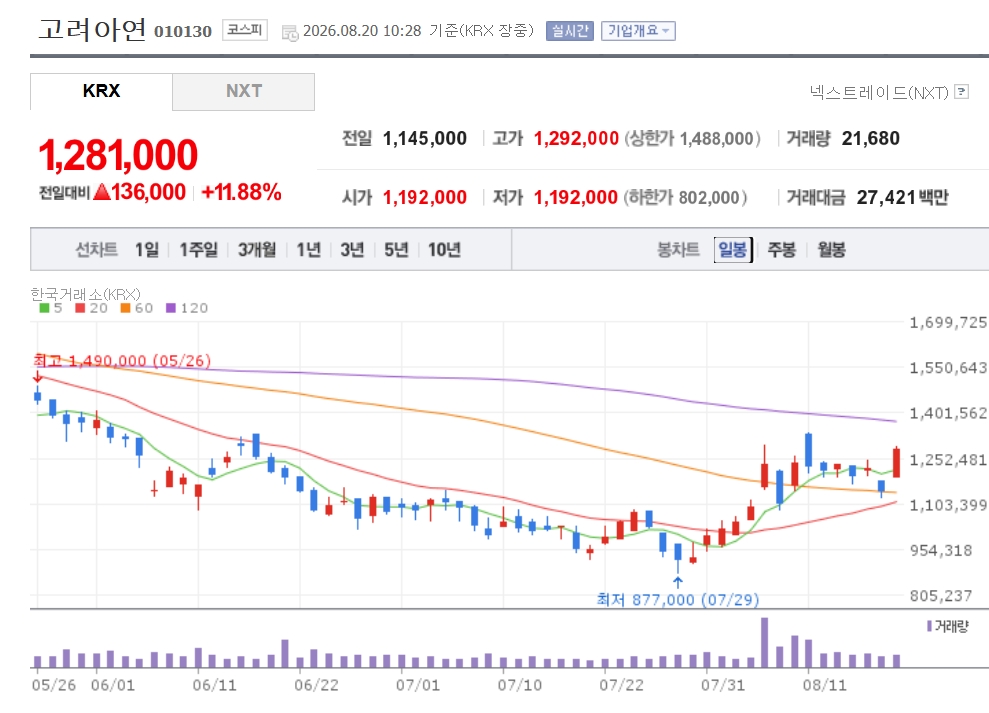Click the 코스피 market badge
Image resolution: width=989 pixels, height=713 pixels.
tap(245, 30)
